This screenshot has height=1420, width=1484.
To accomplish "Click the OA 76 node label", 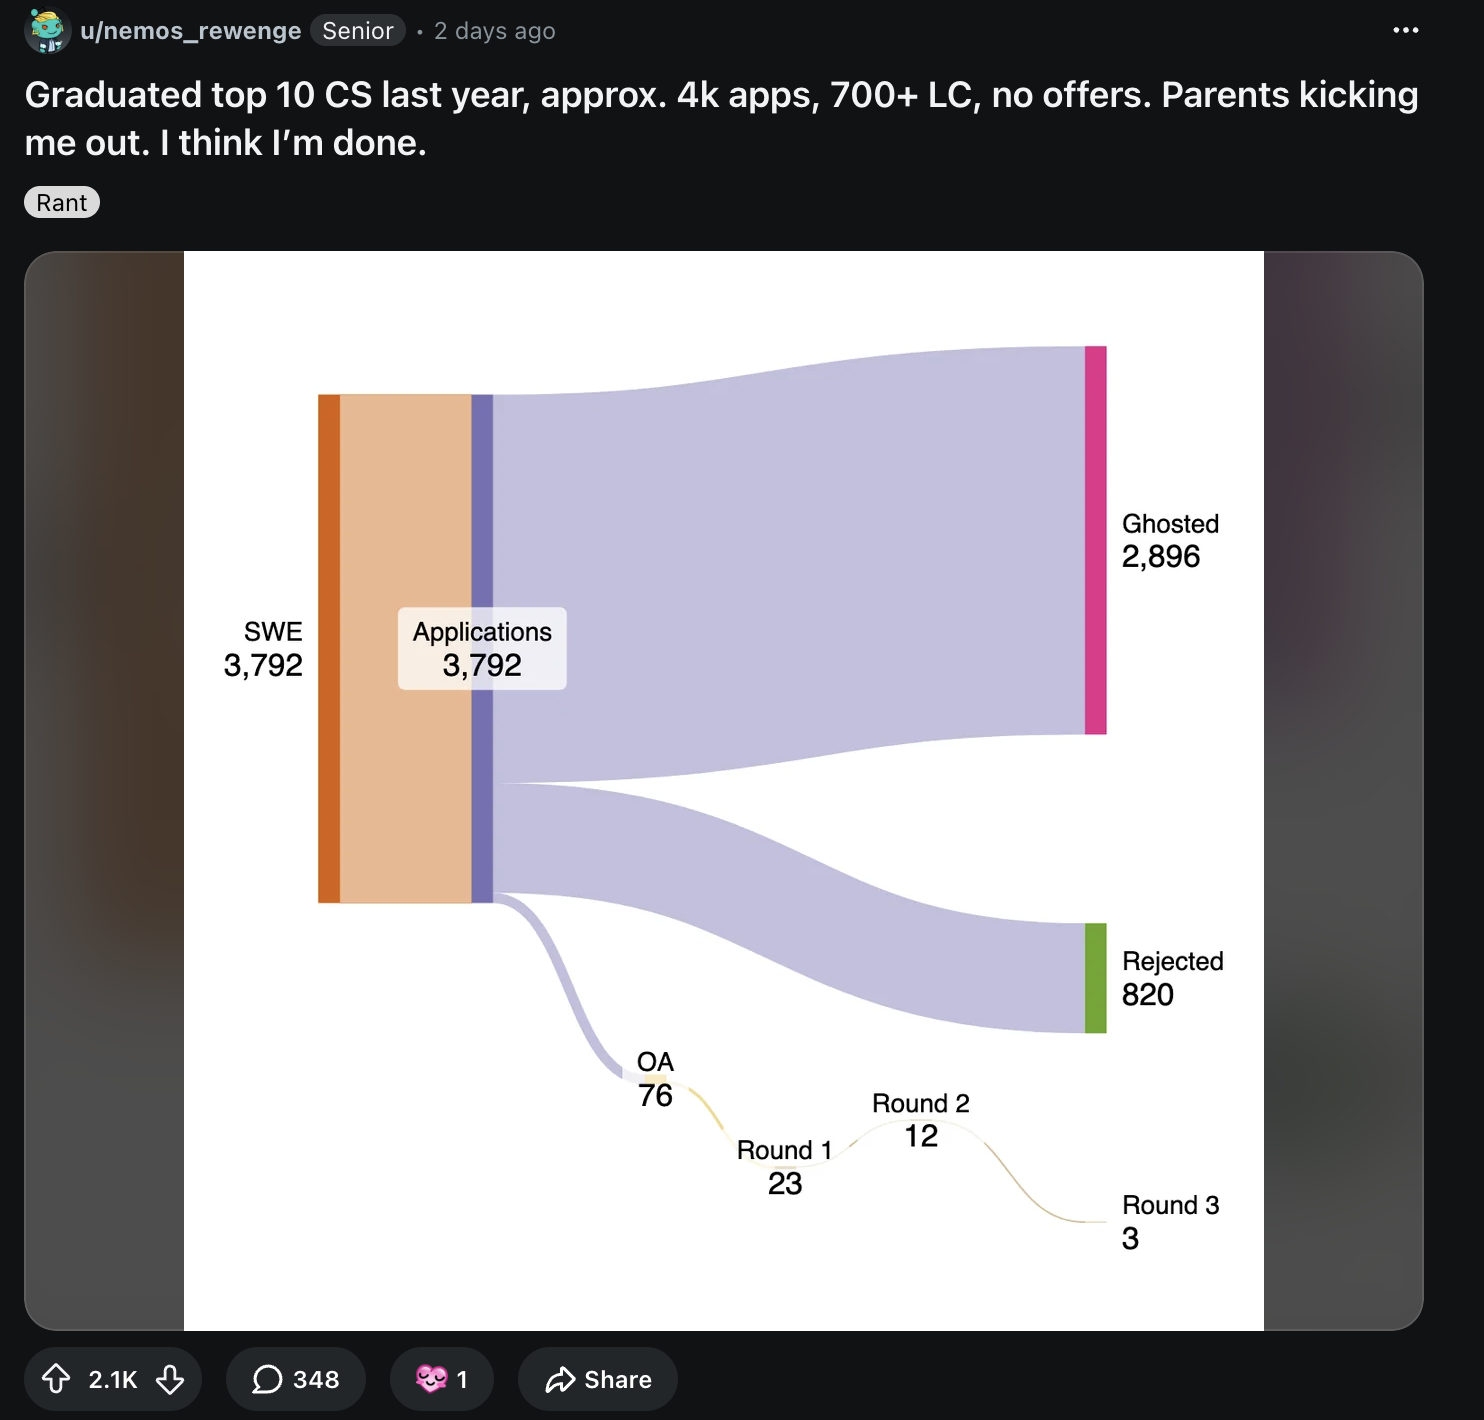I will click(655, 1079).
